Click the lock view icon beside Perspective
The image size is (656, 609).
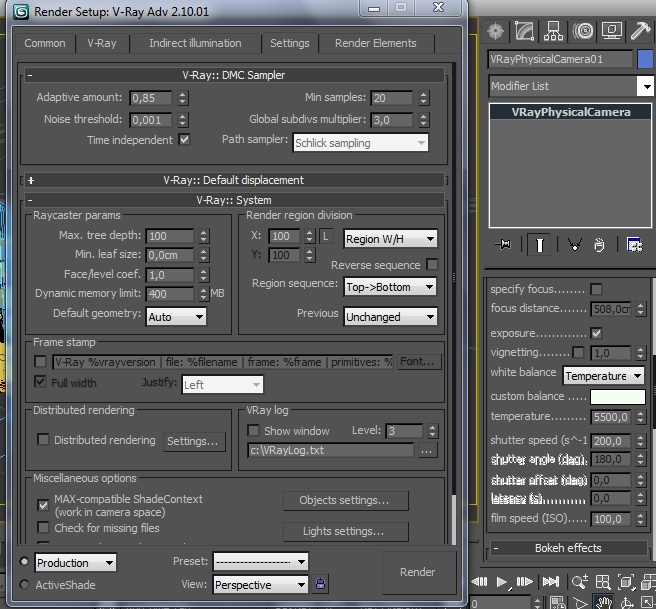(320, 583)
